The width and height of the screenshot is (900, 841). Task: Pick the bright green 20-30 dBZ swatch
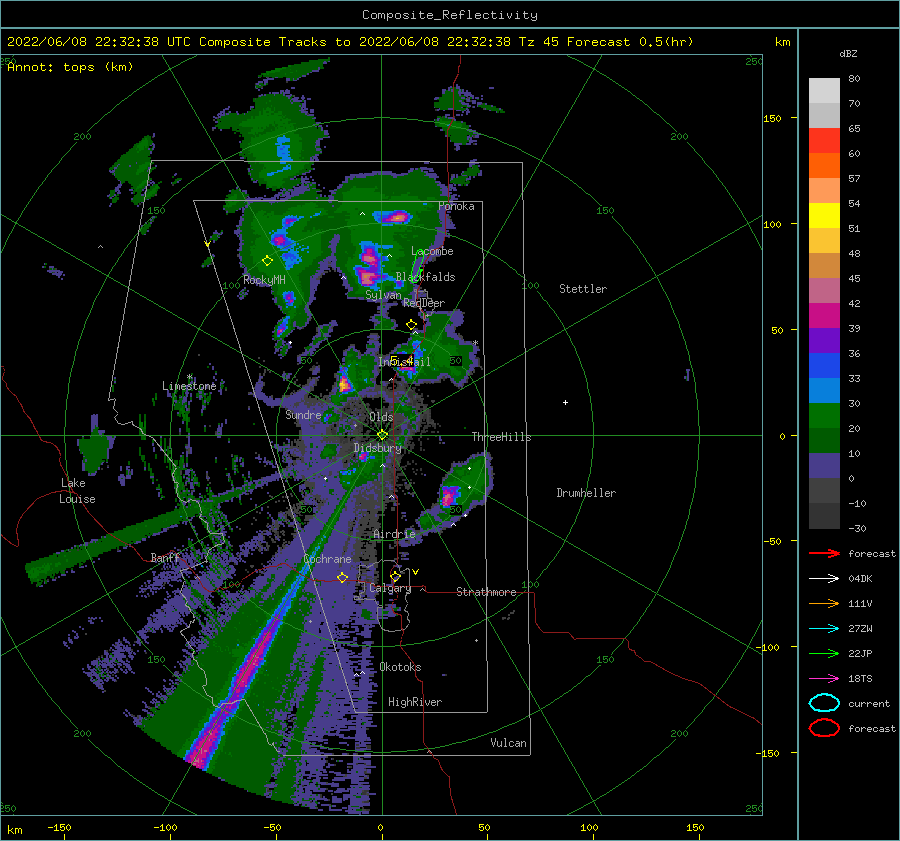pos(824,416)
